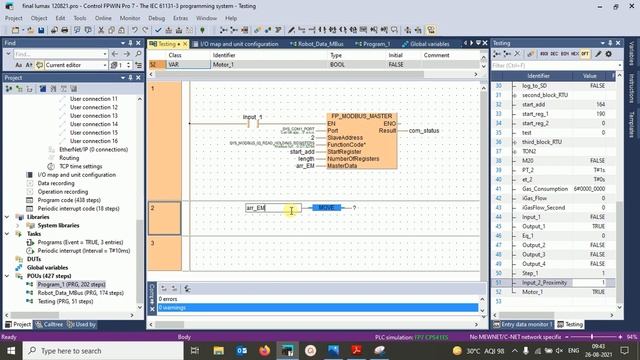Collapse the Libraries tree node
Screen dimensions: 640x360
tap(7, 217)
